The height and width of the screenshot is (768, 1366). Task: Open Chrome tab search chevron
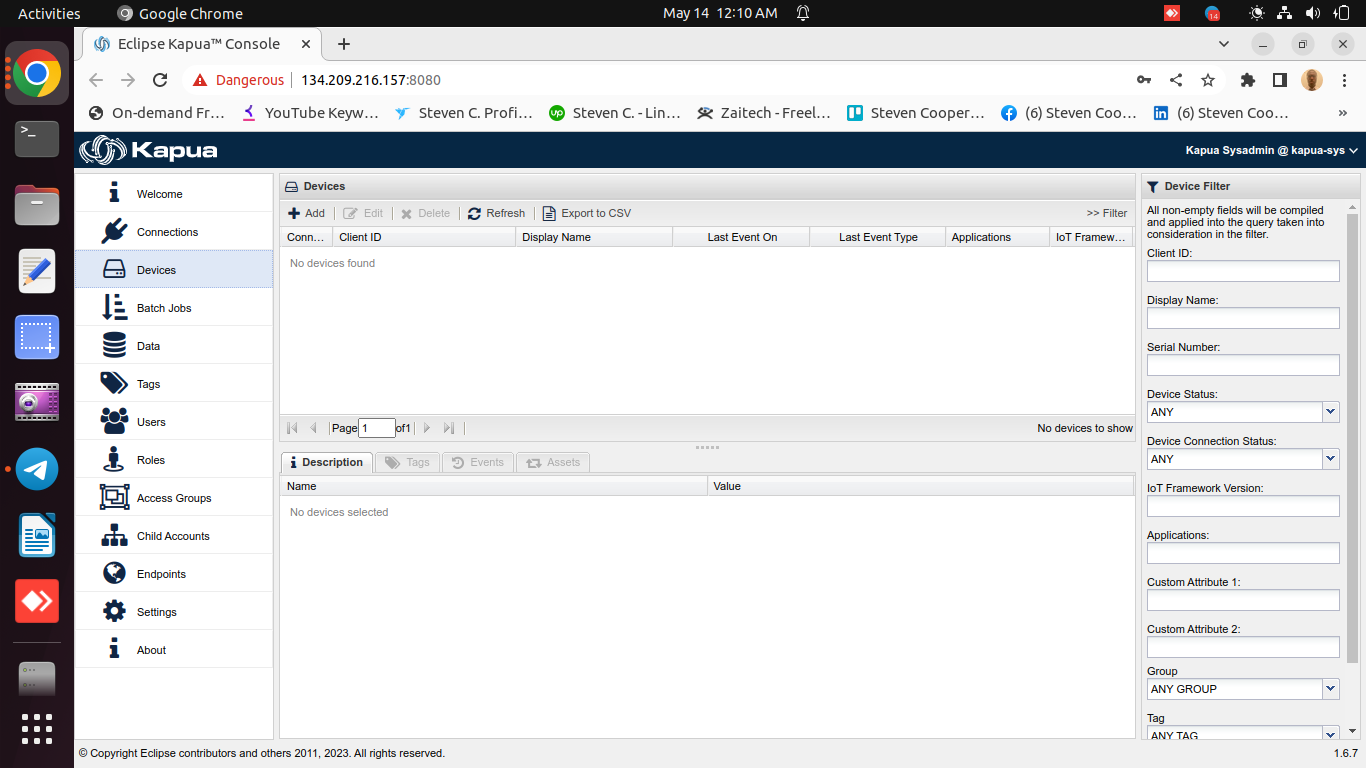click(1224, 44)
